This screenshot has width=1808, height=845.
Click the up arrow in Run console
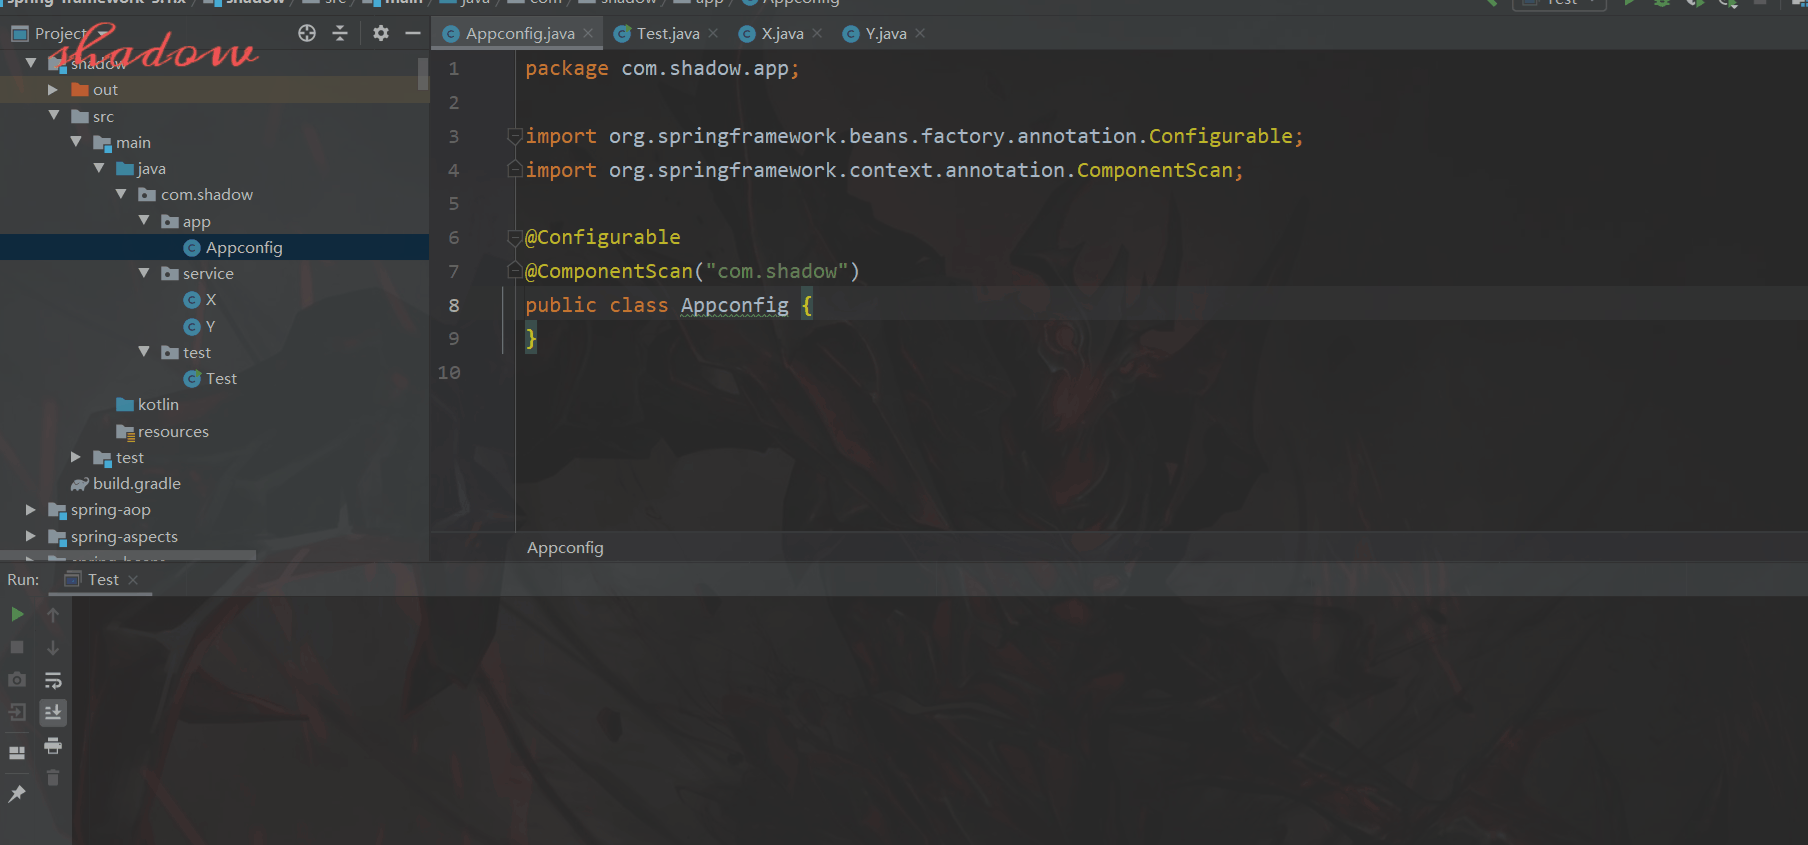click(53, 614)
